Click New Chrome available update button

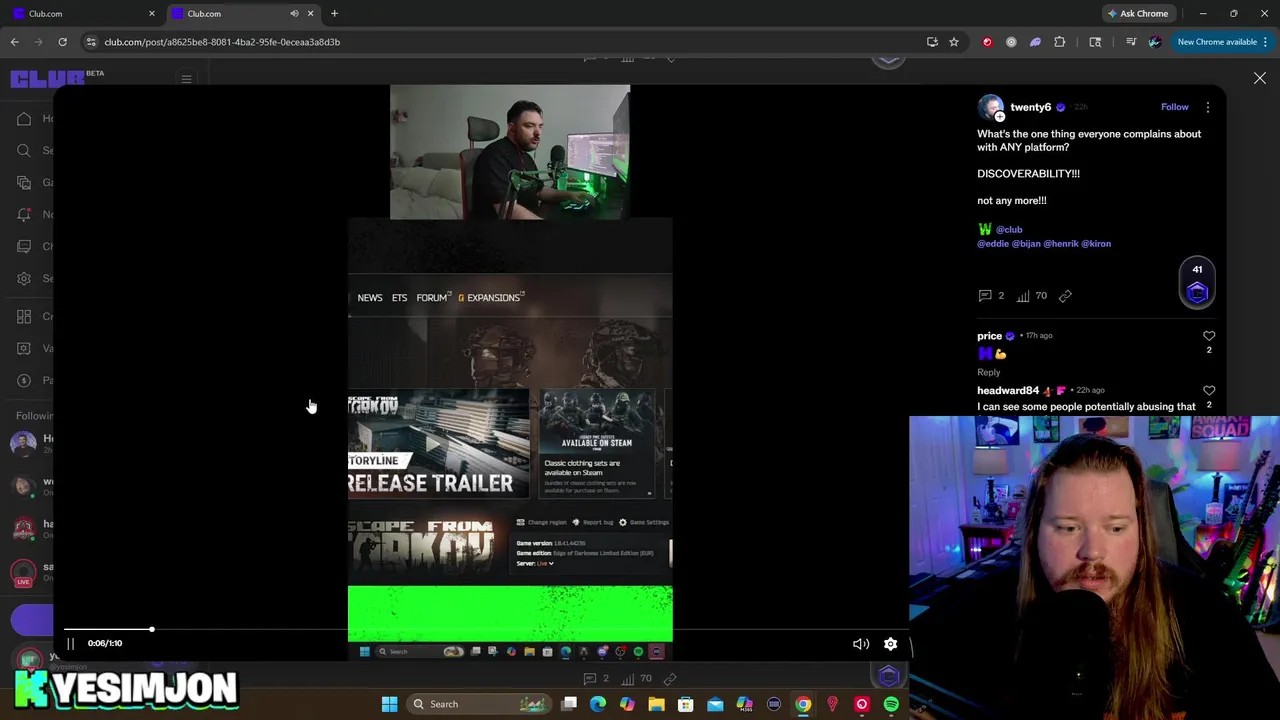point(1217,42)
